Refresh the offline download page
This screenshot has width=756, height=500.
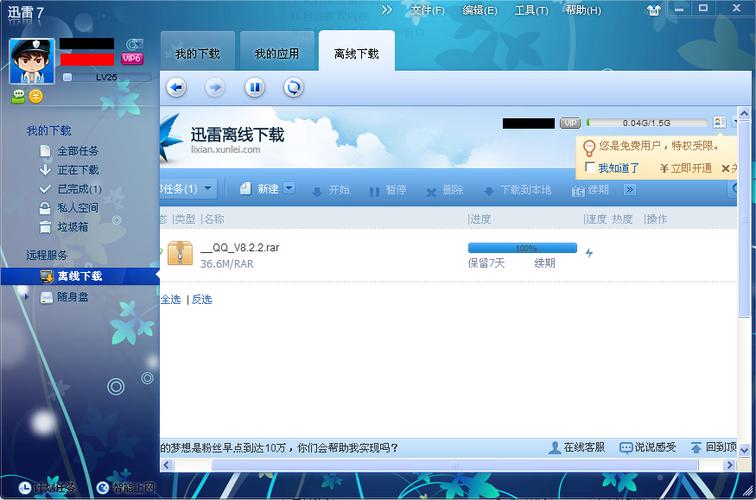pos(293,88)
